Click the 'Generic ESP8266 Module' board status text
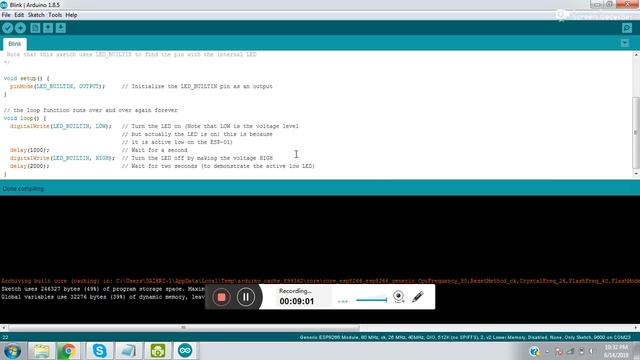This screenshot has width=640, height=360. click(465, 338)
